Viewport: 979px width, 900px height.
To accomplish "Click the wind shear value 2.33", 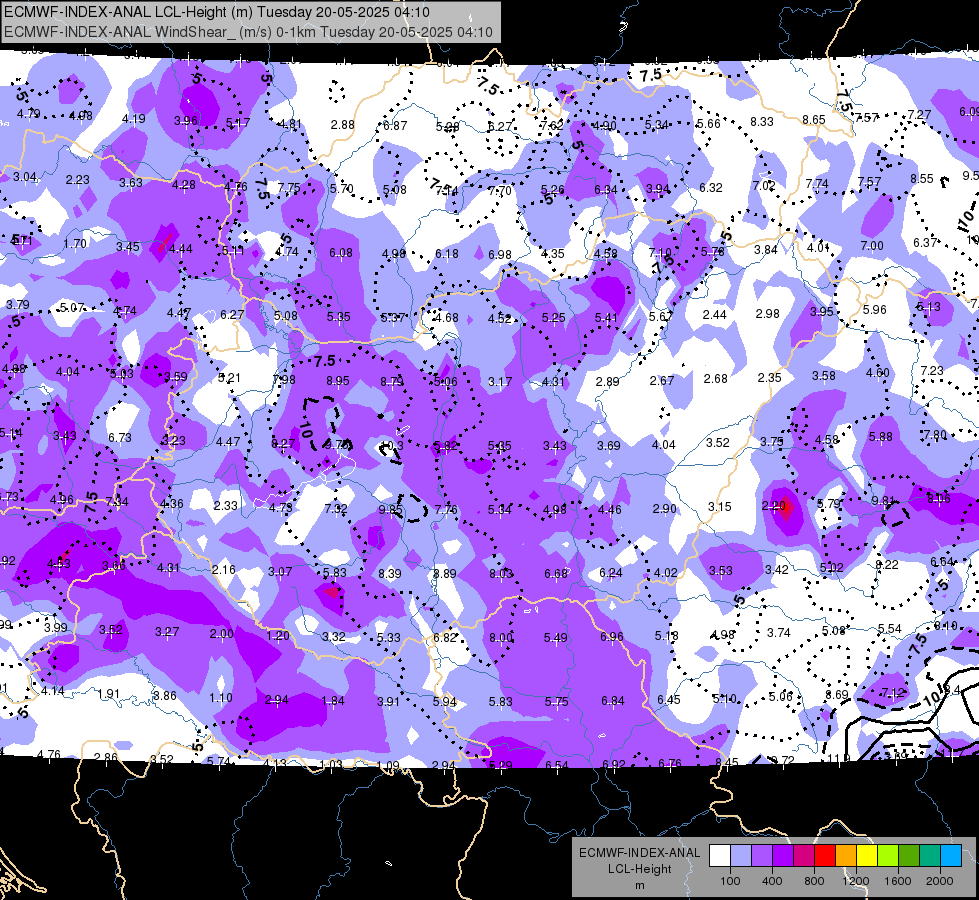I will [x=225, y=505].
